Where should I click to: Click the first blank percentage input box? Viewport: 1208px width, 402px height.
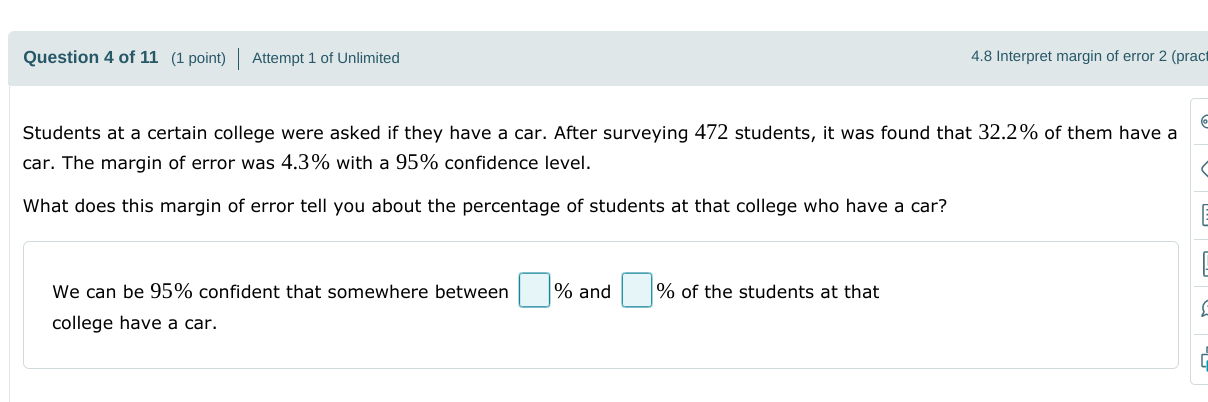[534, 291]
